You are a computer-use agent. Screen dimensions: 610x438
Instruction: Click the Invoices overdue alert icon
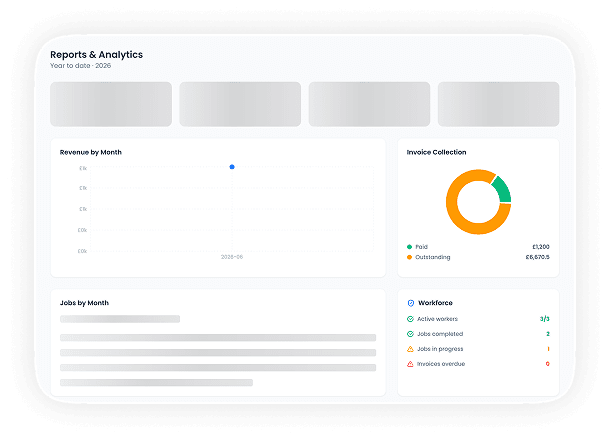click(410, 364)
